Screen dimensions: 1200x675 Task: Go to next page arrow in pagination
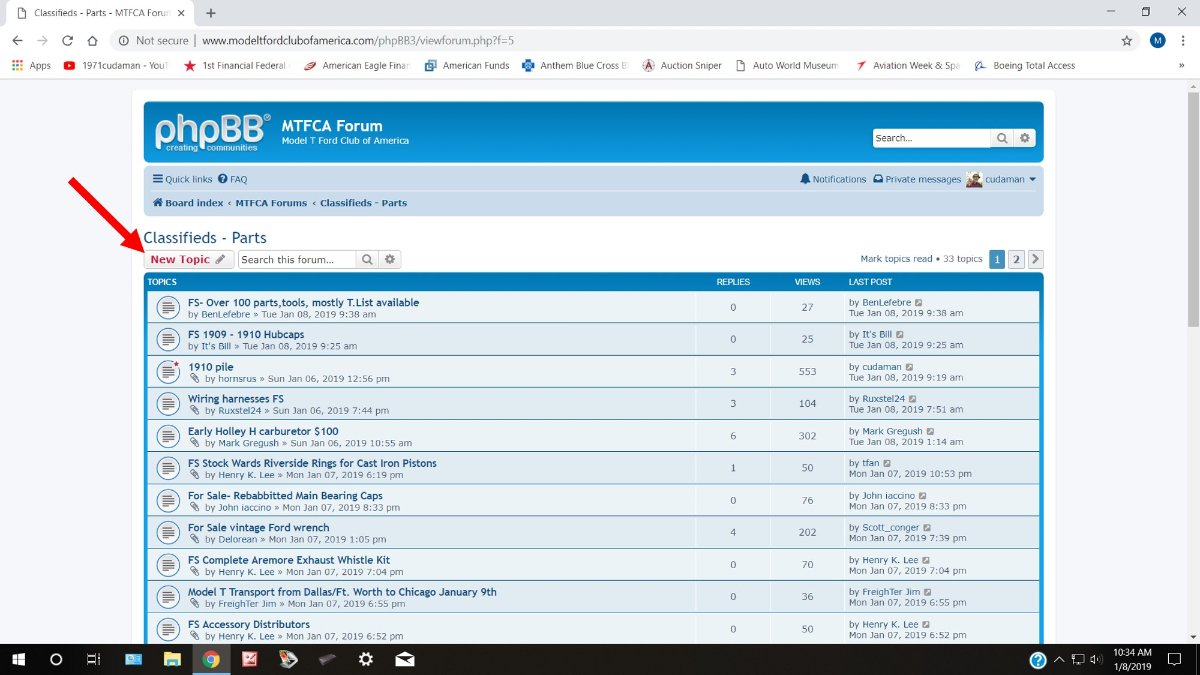[1036, 260]
